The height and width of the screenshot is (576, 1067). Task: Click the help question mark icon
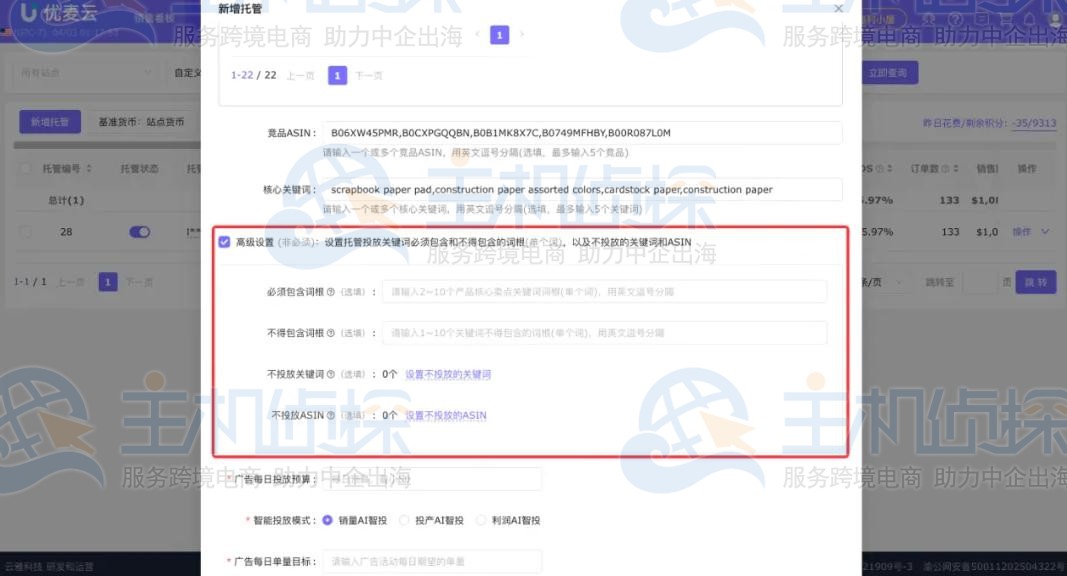(957, 19)
